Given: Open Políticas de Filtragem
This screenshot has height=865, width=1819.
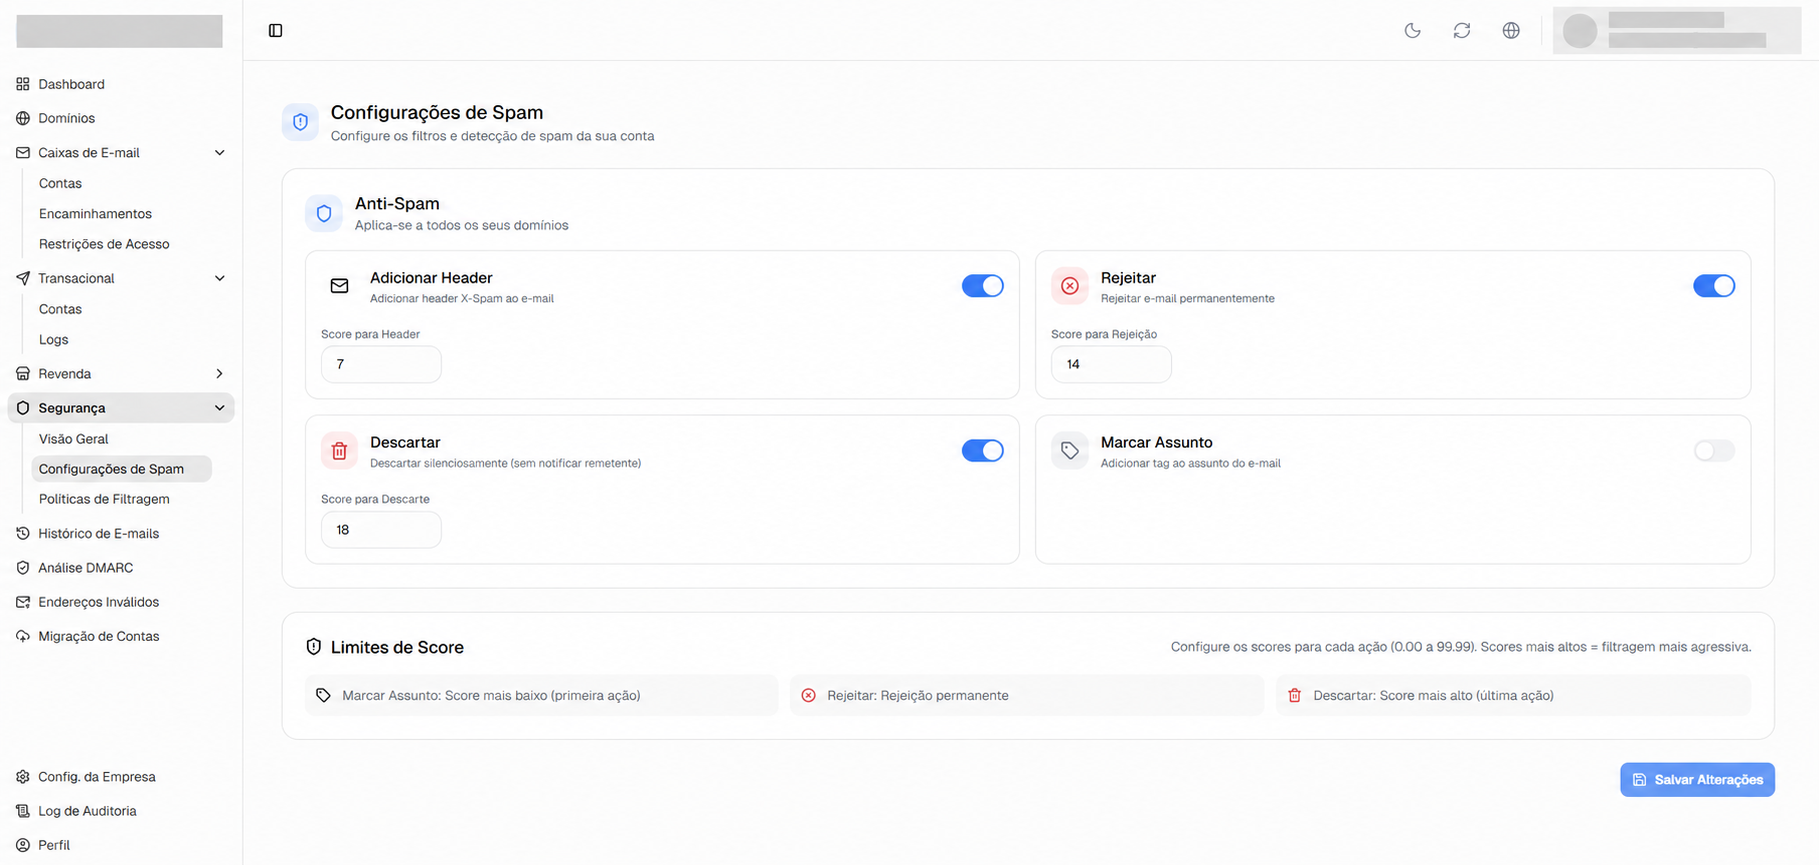Looking at the screenshot, I should point(104,499).
